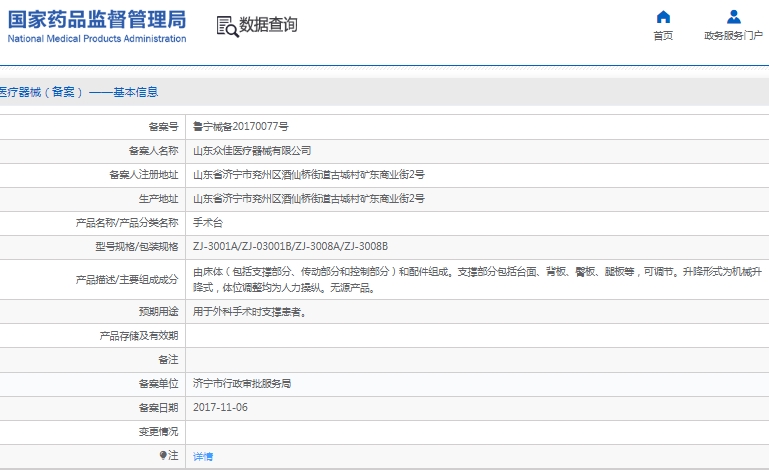Screen dimensions: 769x473
Task: Click the 产品名称/产品分类名称 label
Action: [x=127, y=223]
